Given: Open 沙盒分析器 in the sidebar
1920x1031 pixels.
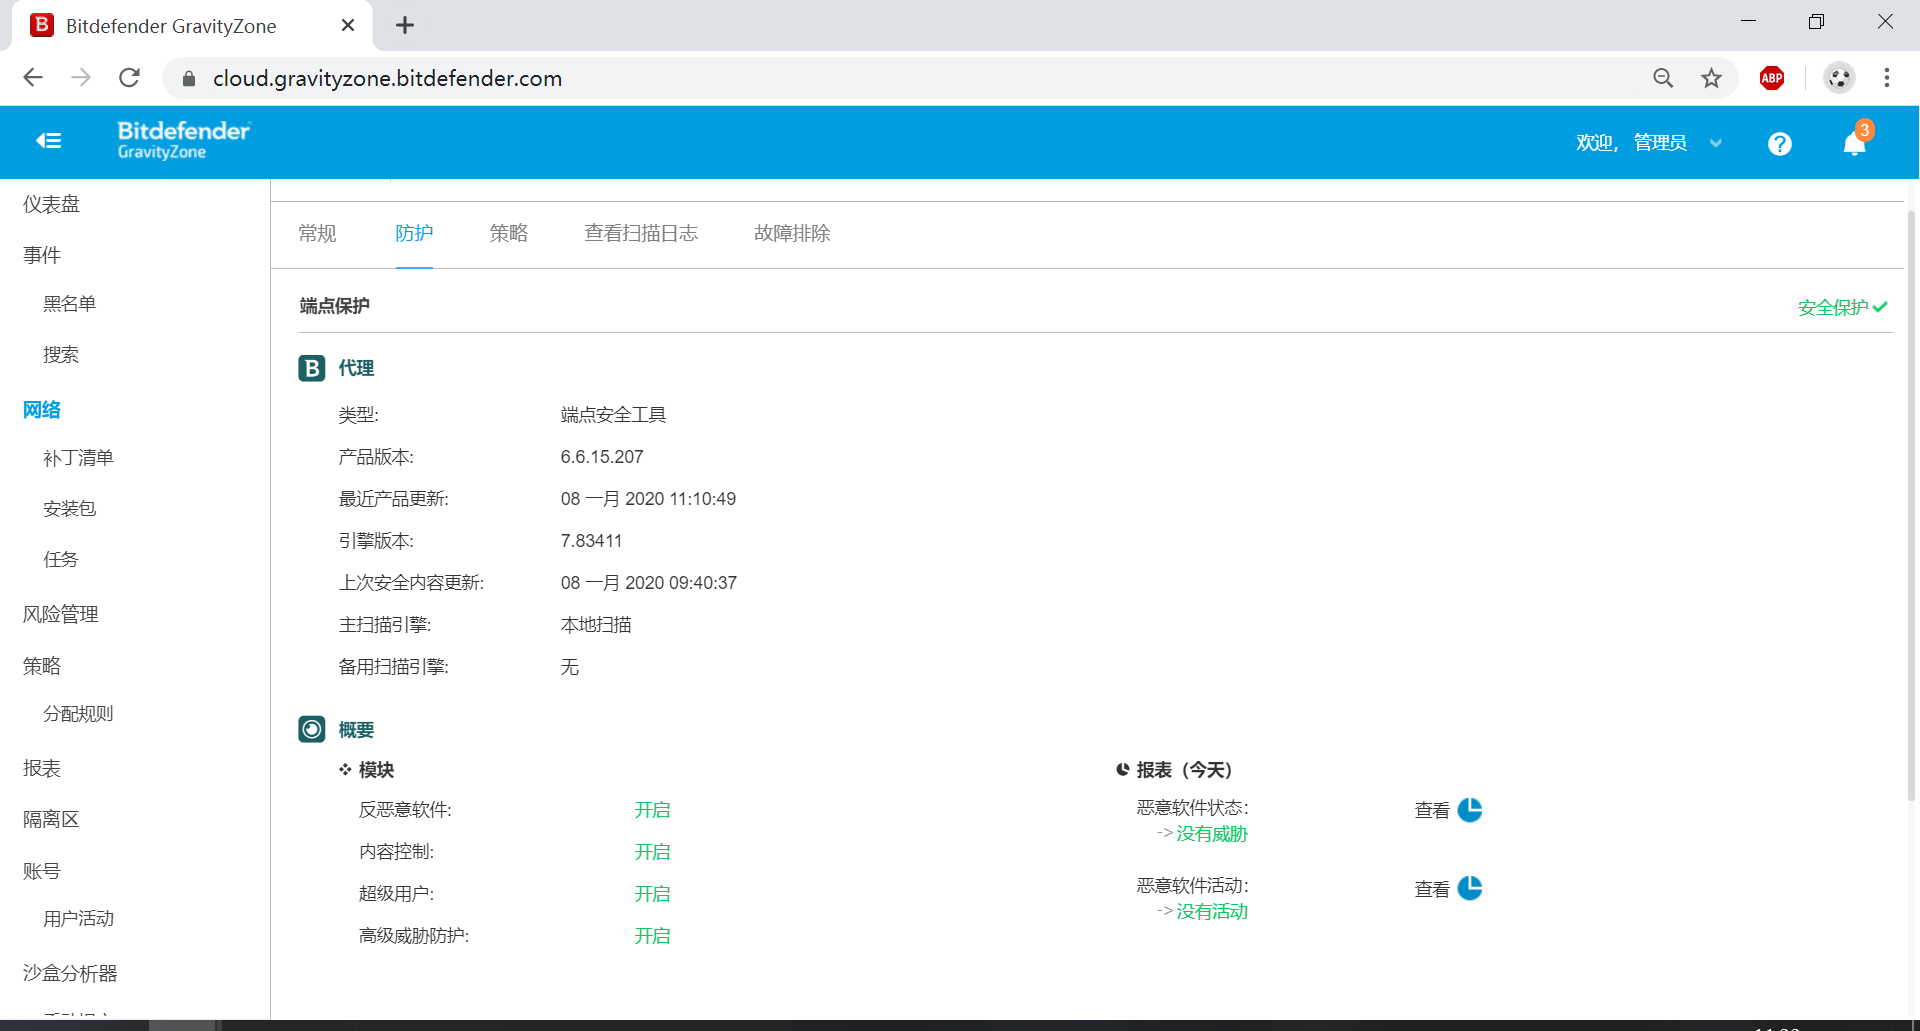Looking at the screenshot, I should point(70,973).
